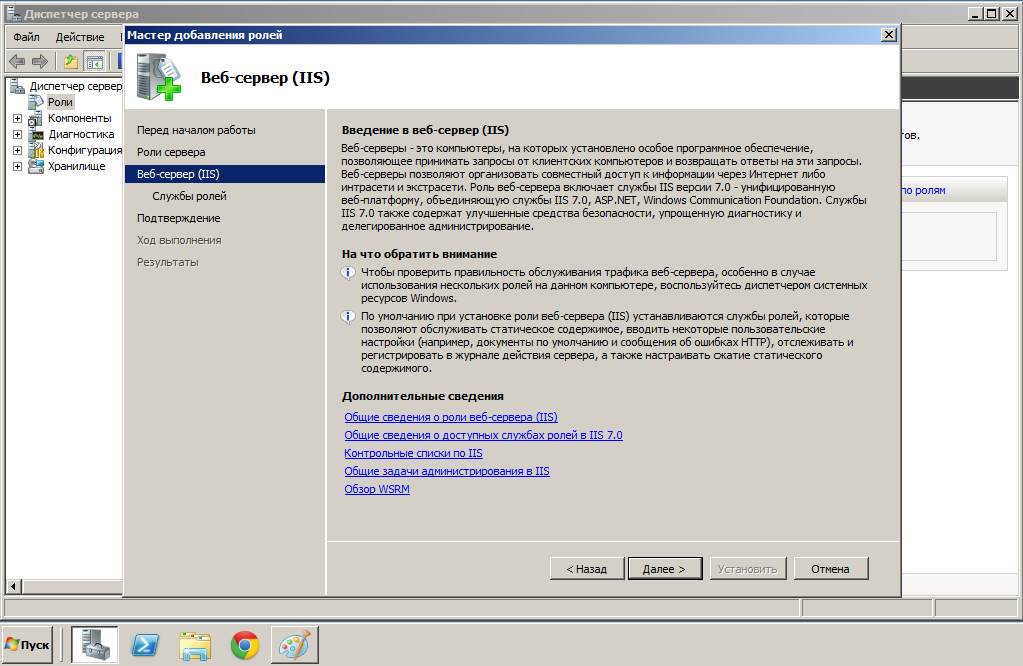Image resolution: width=1023 pixels, height=666 pixels.
Task: Launch Google Chrome from the taskbar
Action: 245,645
